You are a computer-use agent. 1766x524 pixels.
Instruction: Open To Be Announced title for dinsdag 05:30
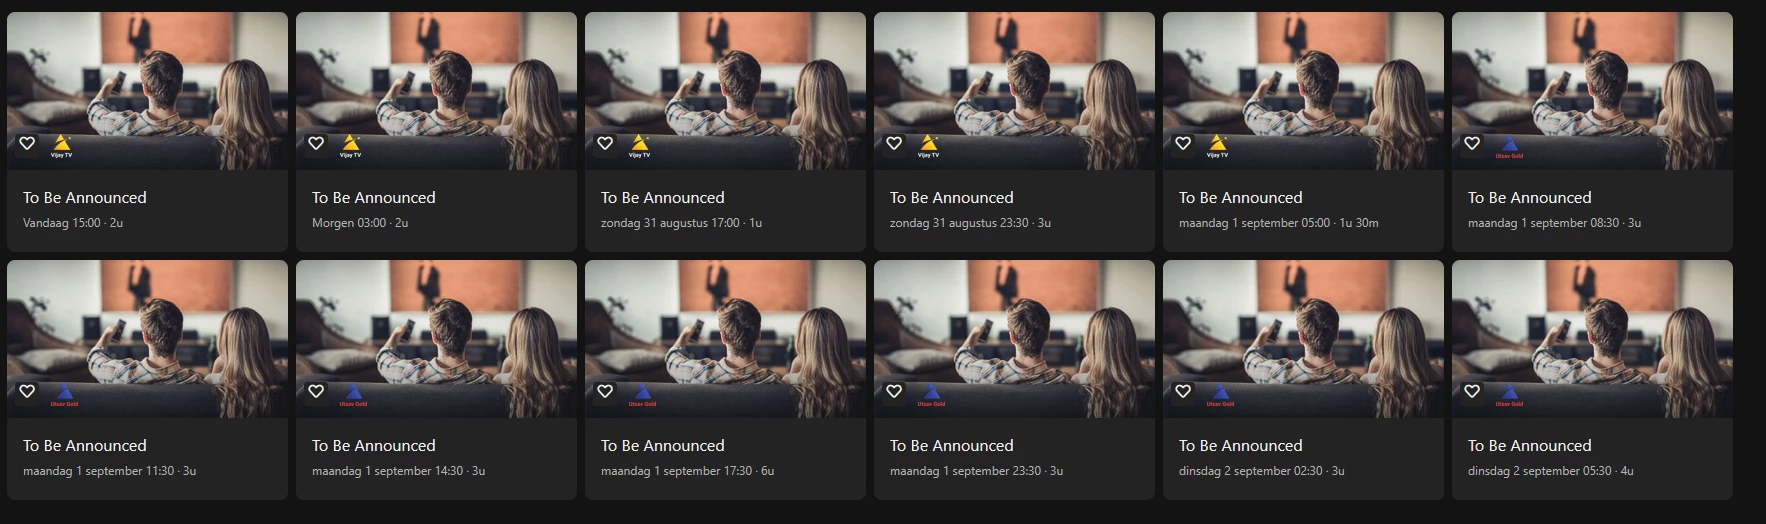click(1530, 446)
